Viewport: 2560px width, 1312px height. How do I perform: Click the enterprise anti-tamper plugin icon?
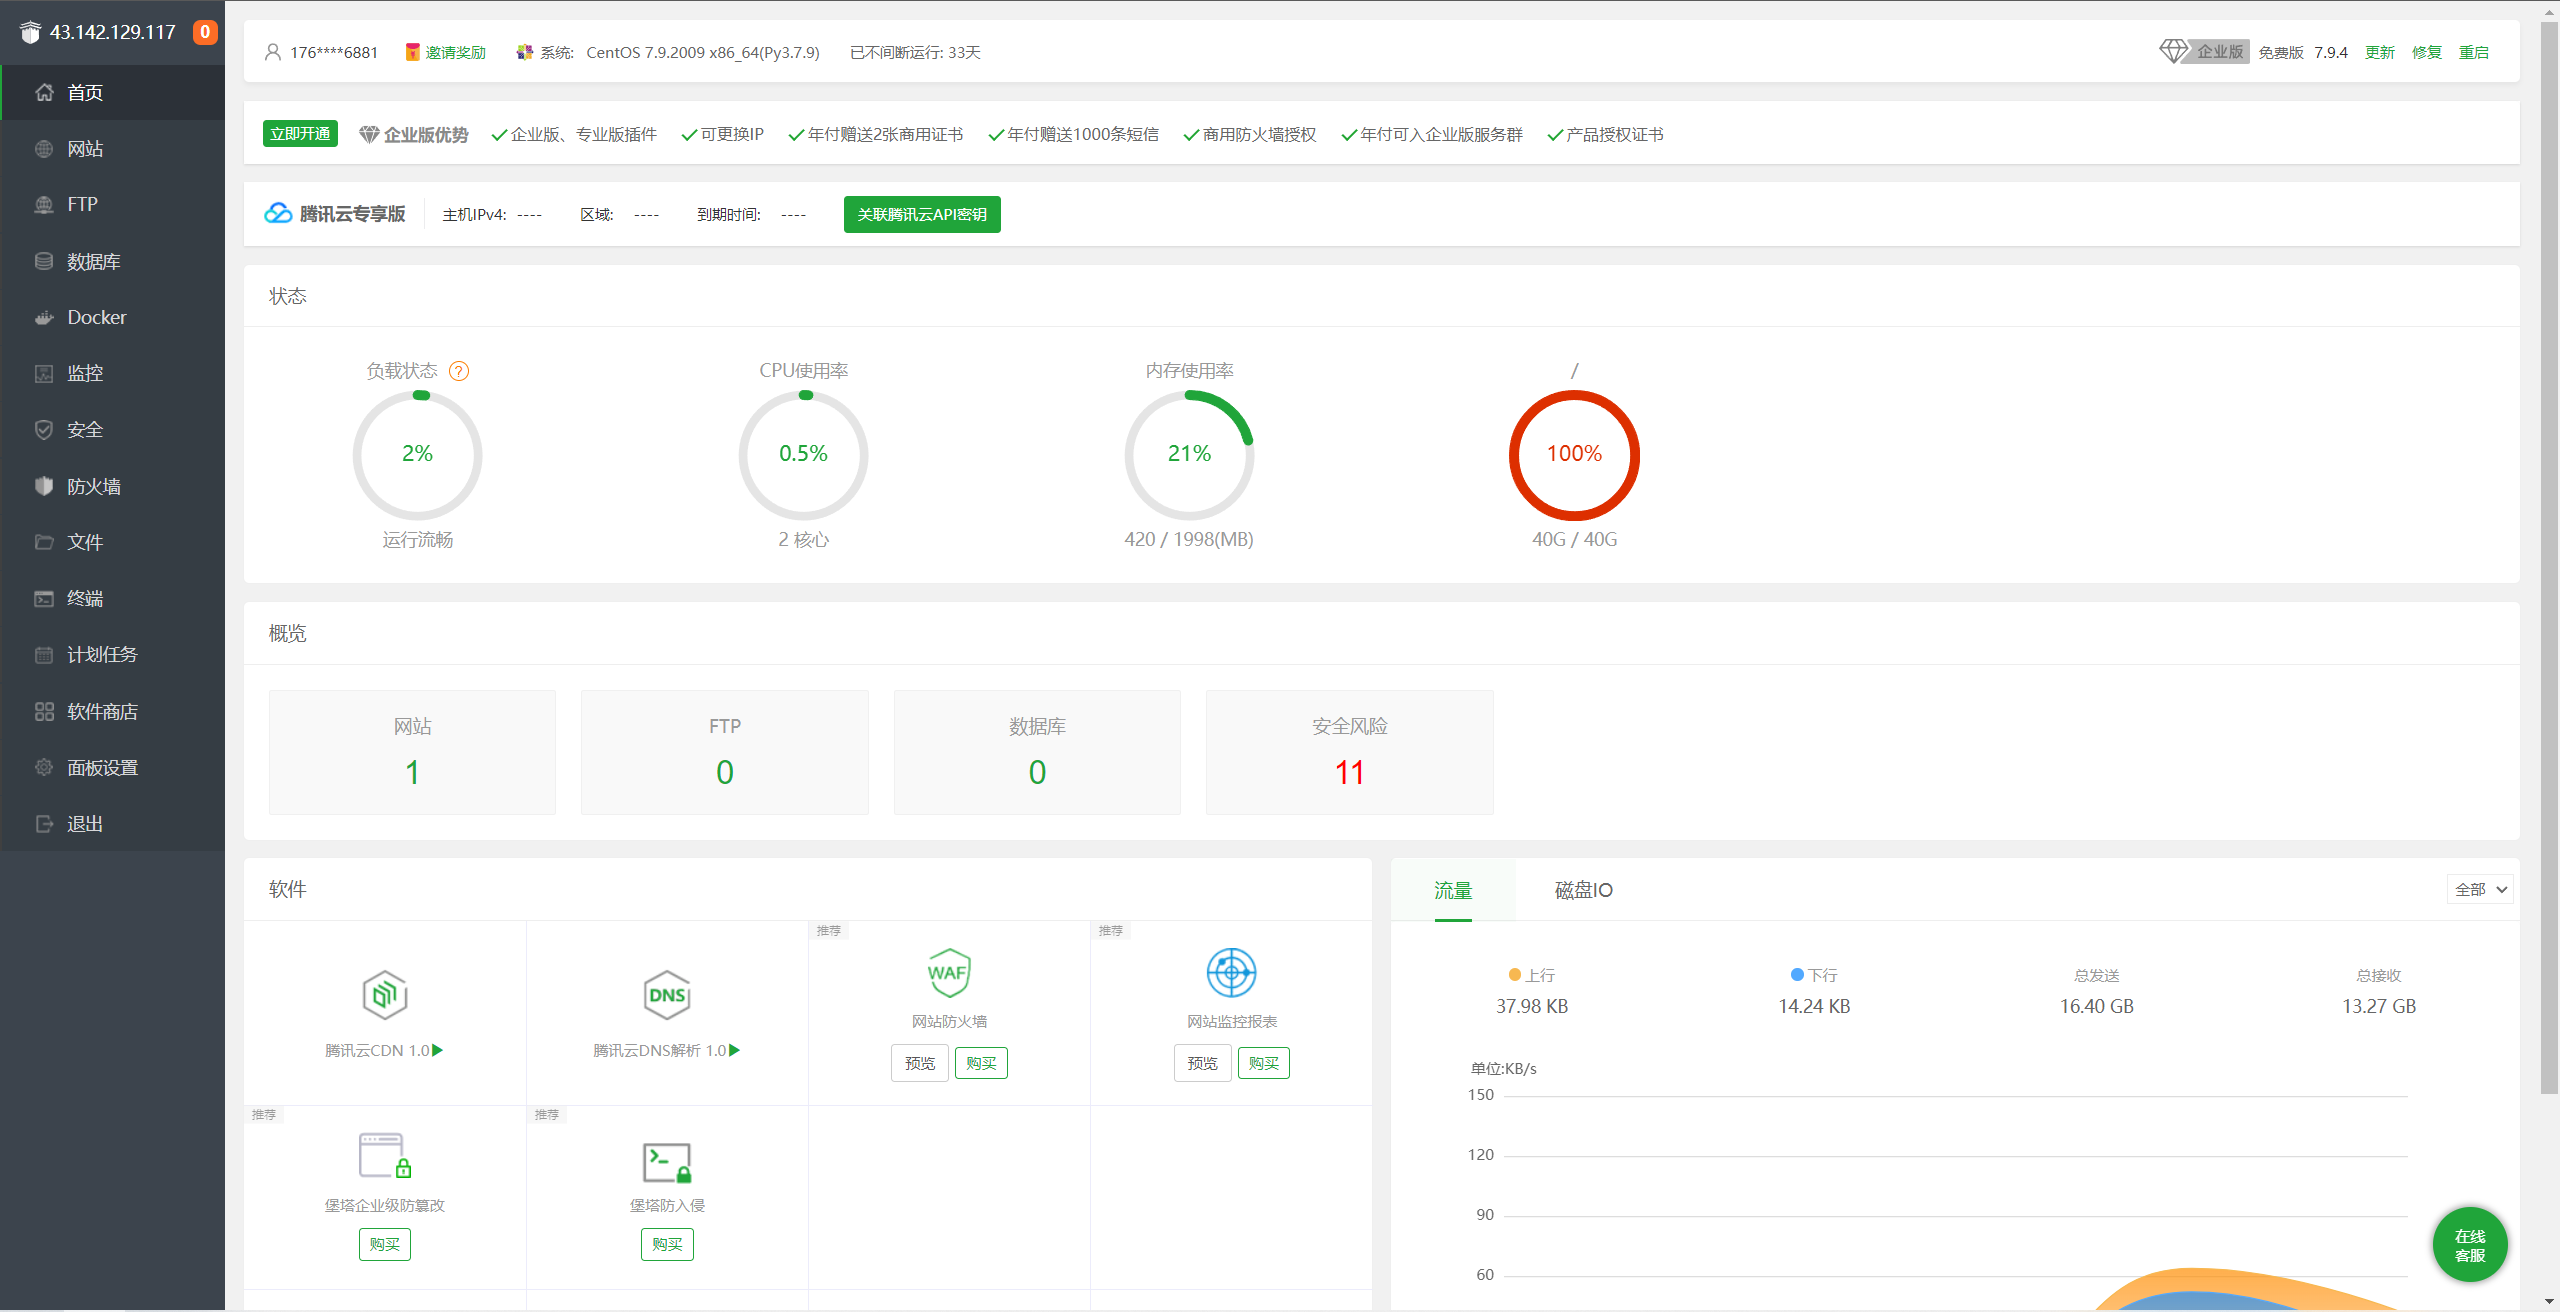point(385,1156)
